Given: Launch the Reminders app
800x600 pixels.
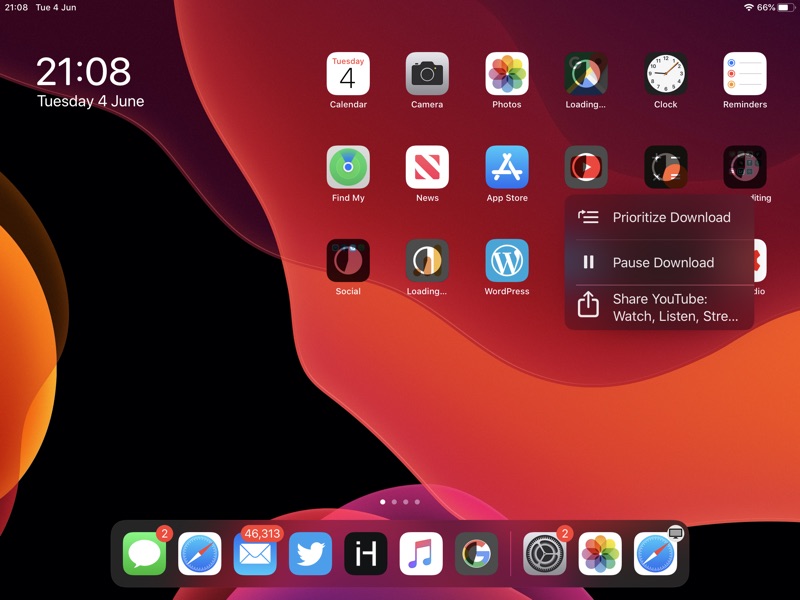Looking at the screenshot, I should click(745, 73).
